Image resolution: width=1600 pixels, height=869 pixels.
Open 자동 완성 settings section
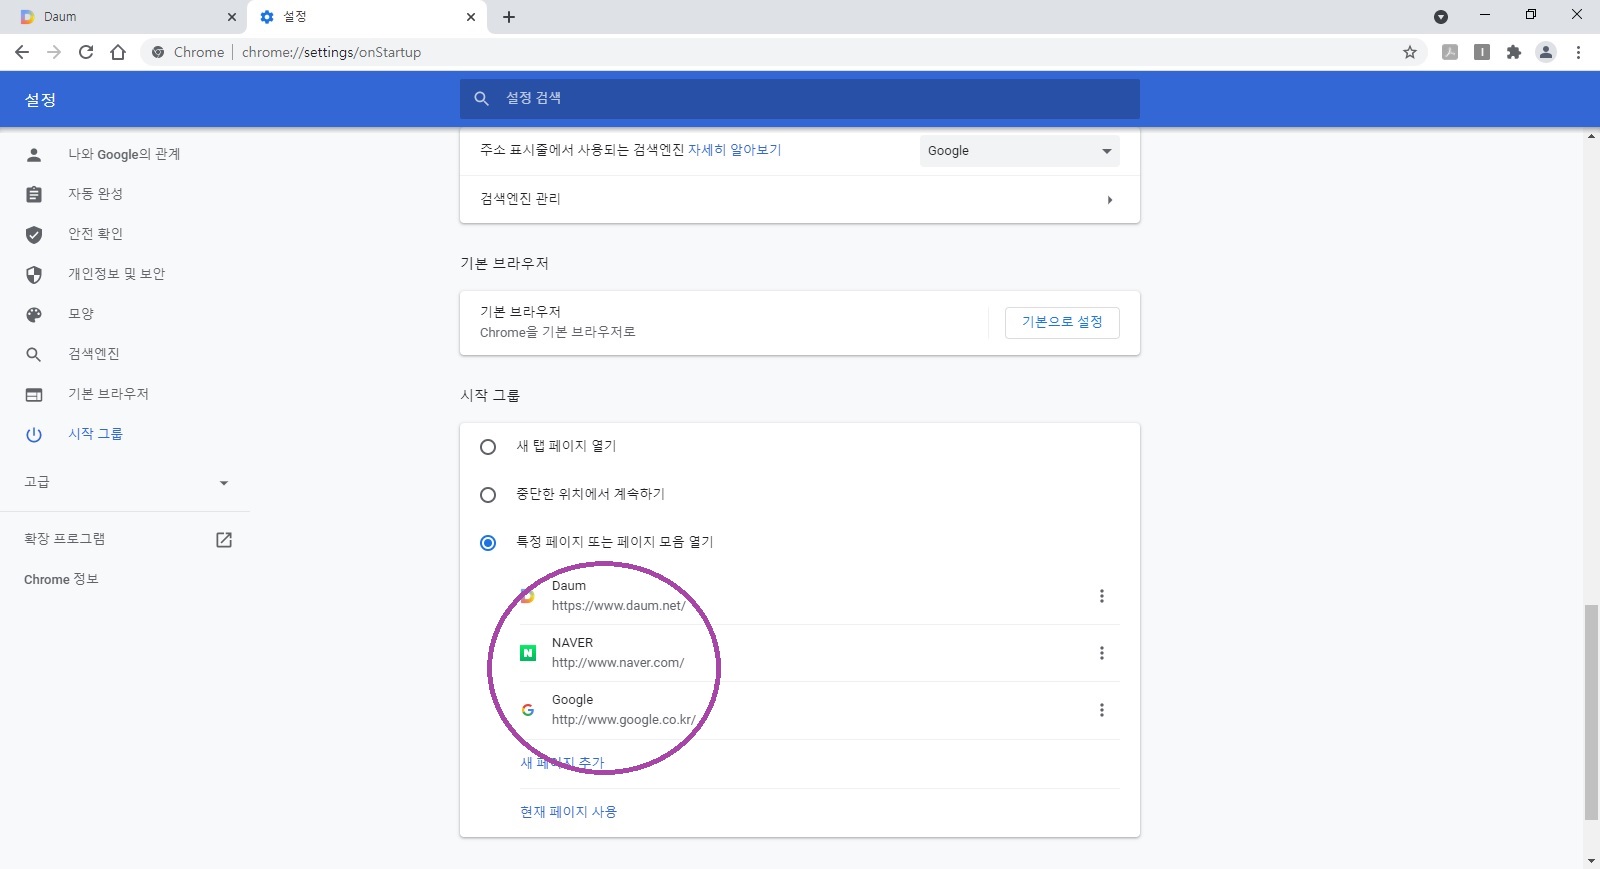95,194
